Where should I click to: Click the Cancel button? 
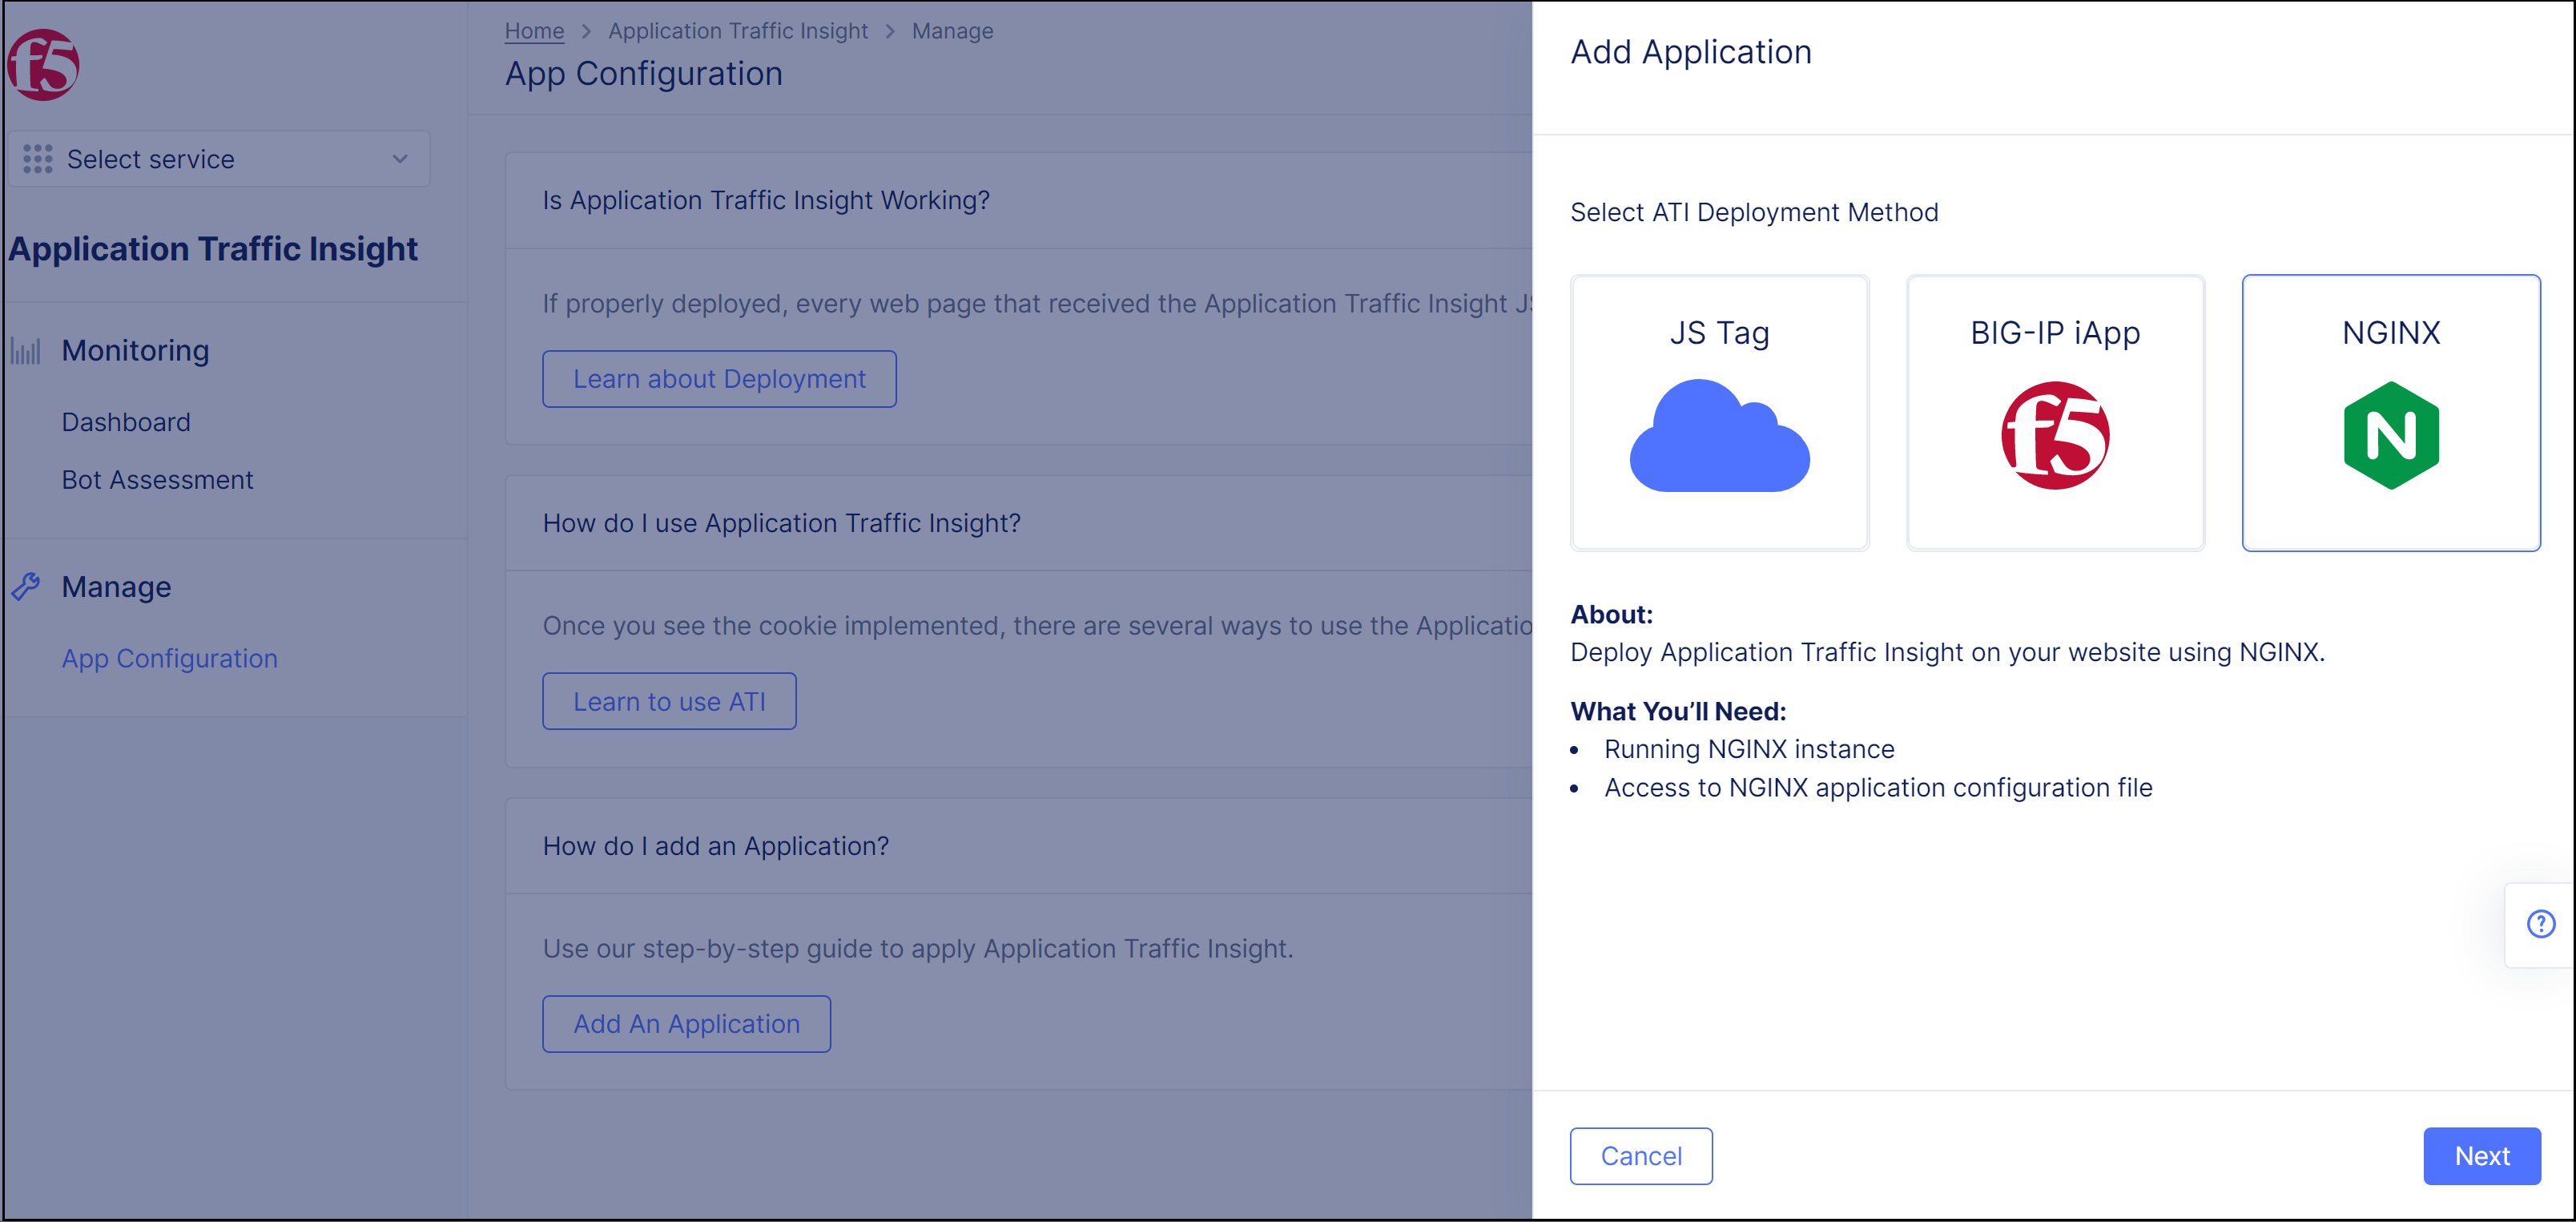click(x=1641, y=1156)
